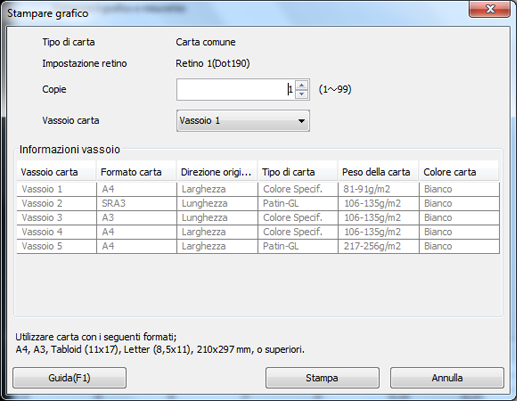Click the Colore carta column header
Viewport: 517px width, 401px height.
[x=459, y=172]
